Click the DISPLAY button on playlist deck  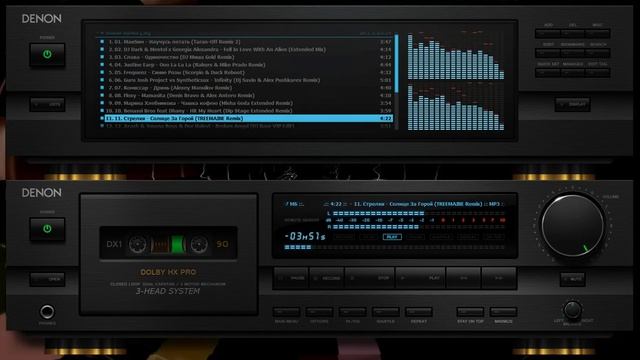[x=573, y=104]
